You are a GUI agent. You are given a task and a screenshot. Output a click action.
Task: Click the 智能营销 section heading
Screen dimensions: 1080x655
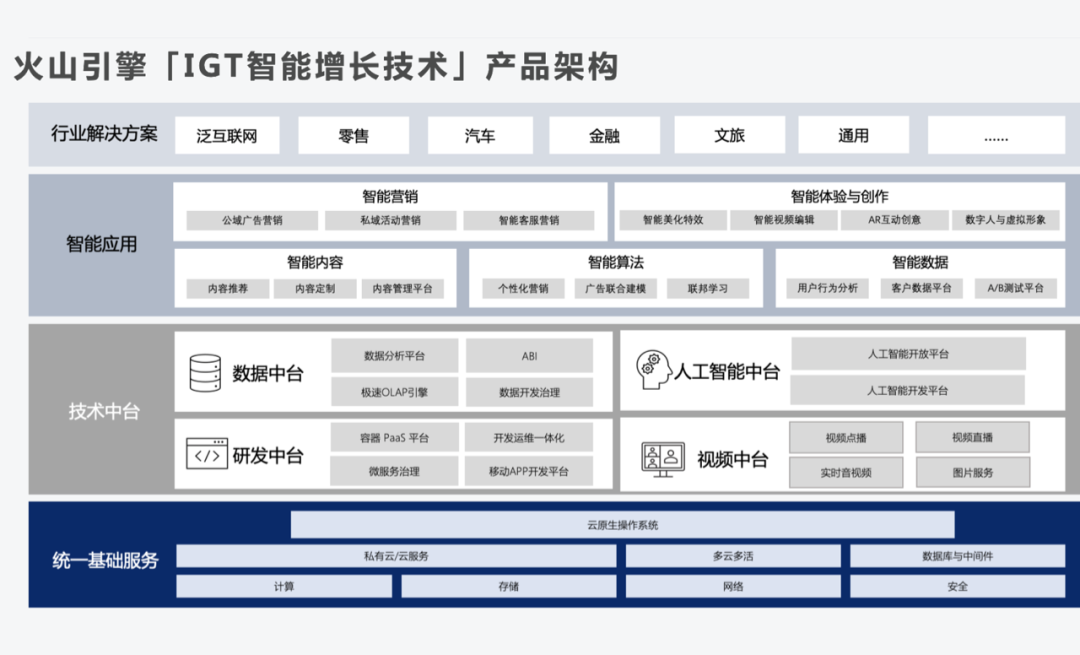click(391, 196)
